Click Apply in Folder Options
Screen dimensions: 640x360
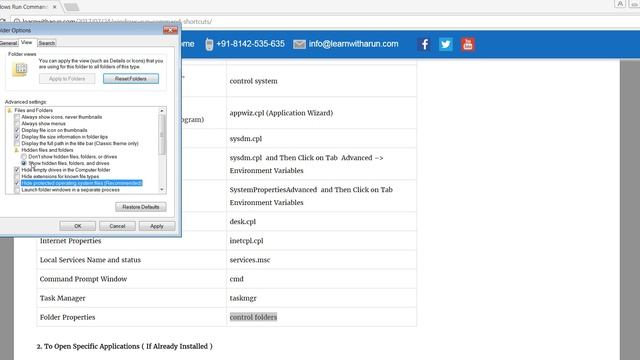point(157,226)
